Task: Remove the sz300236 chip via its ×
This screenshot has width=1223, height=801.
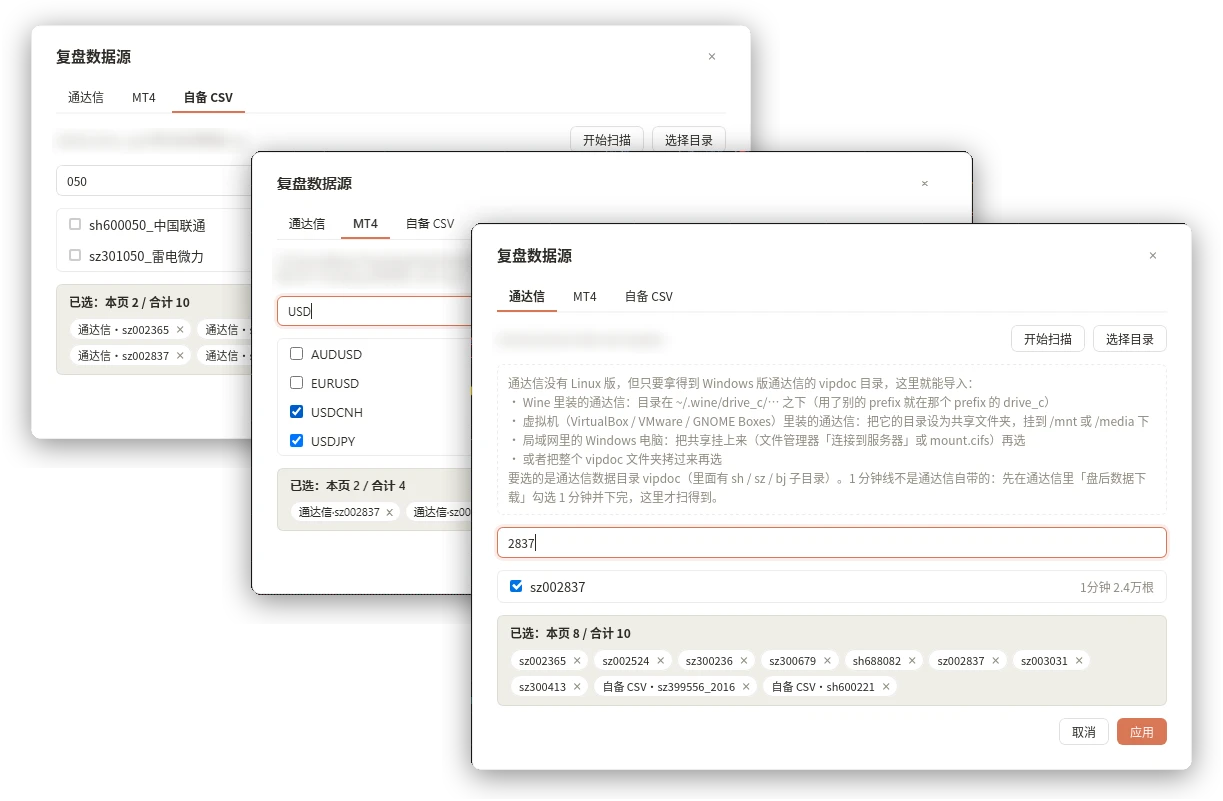Action: coord(744,661)
